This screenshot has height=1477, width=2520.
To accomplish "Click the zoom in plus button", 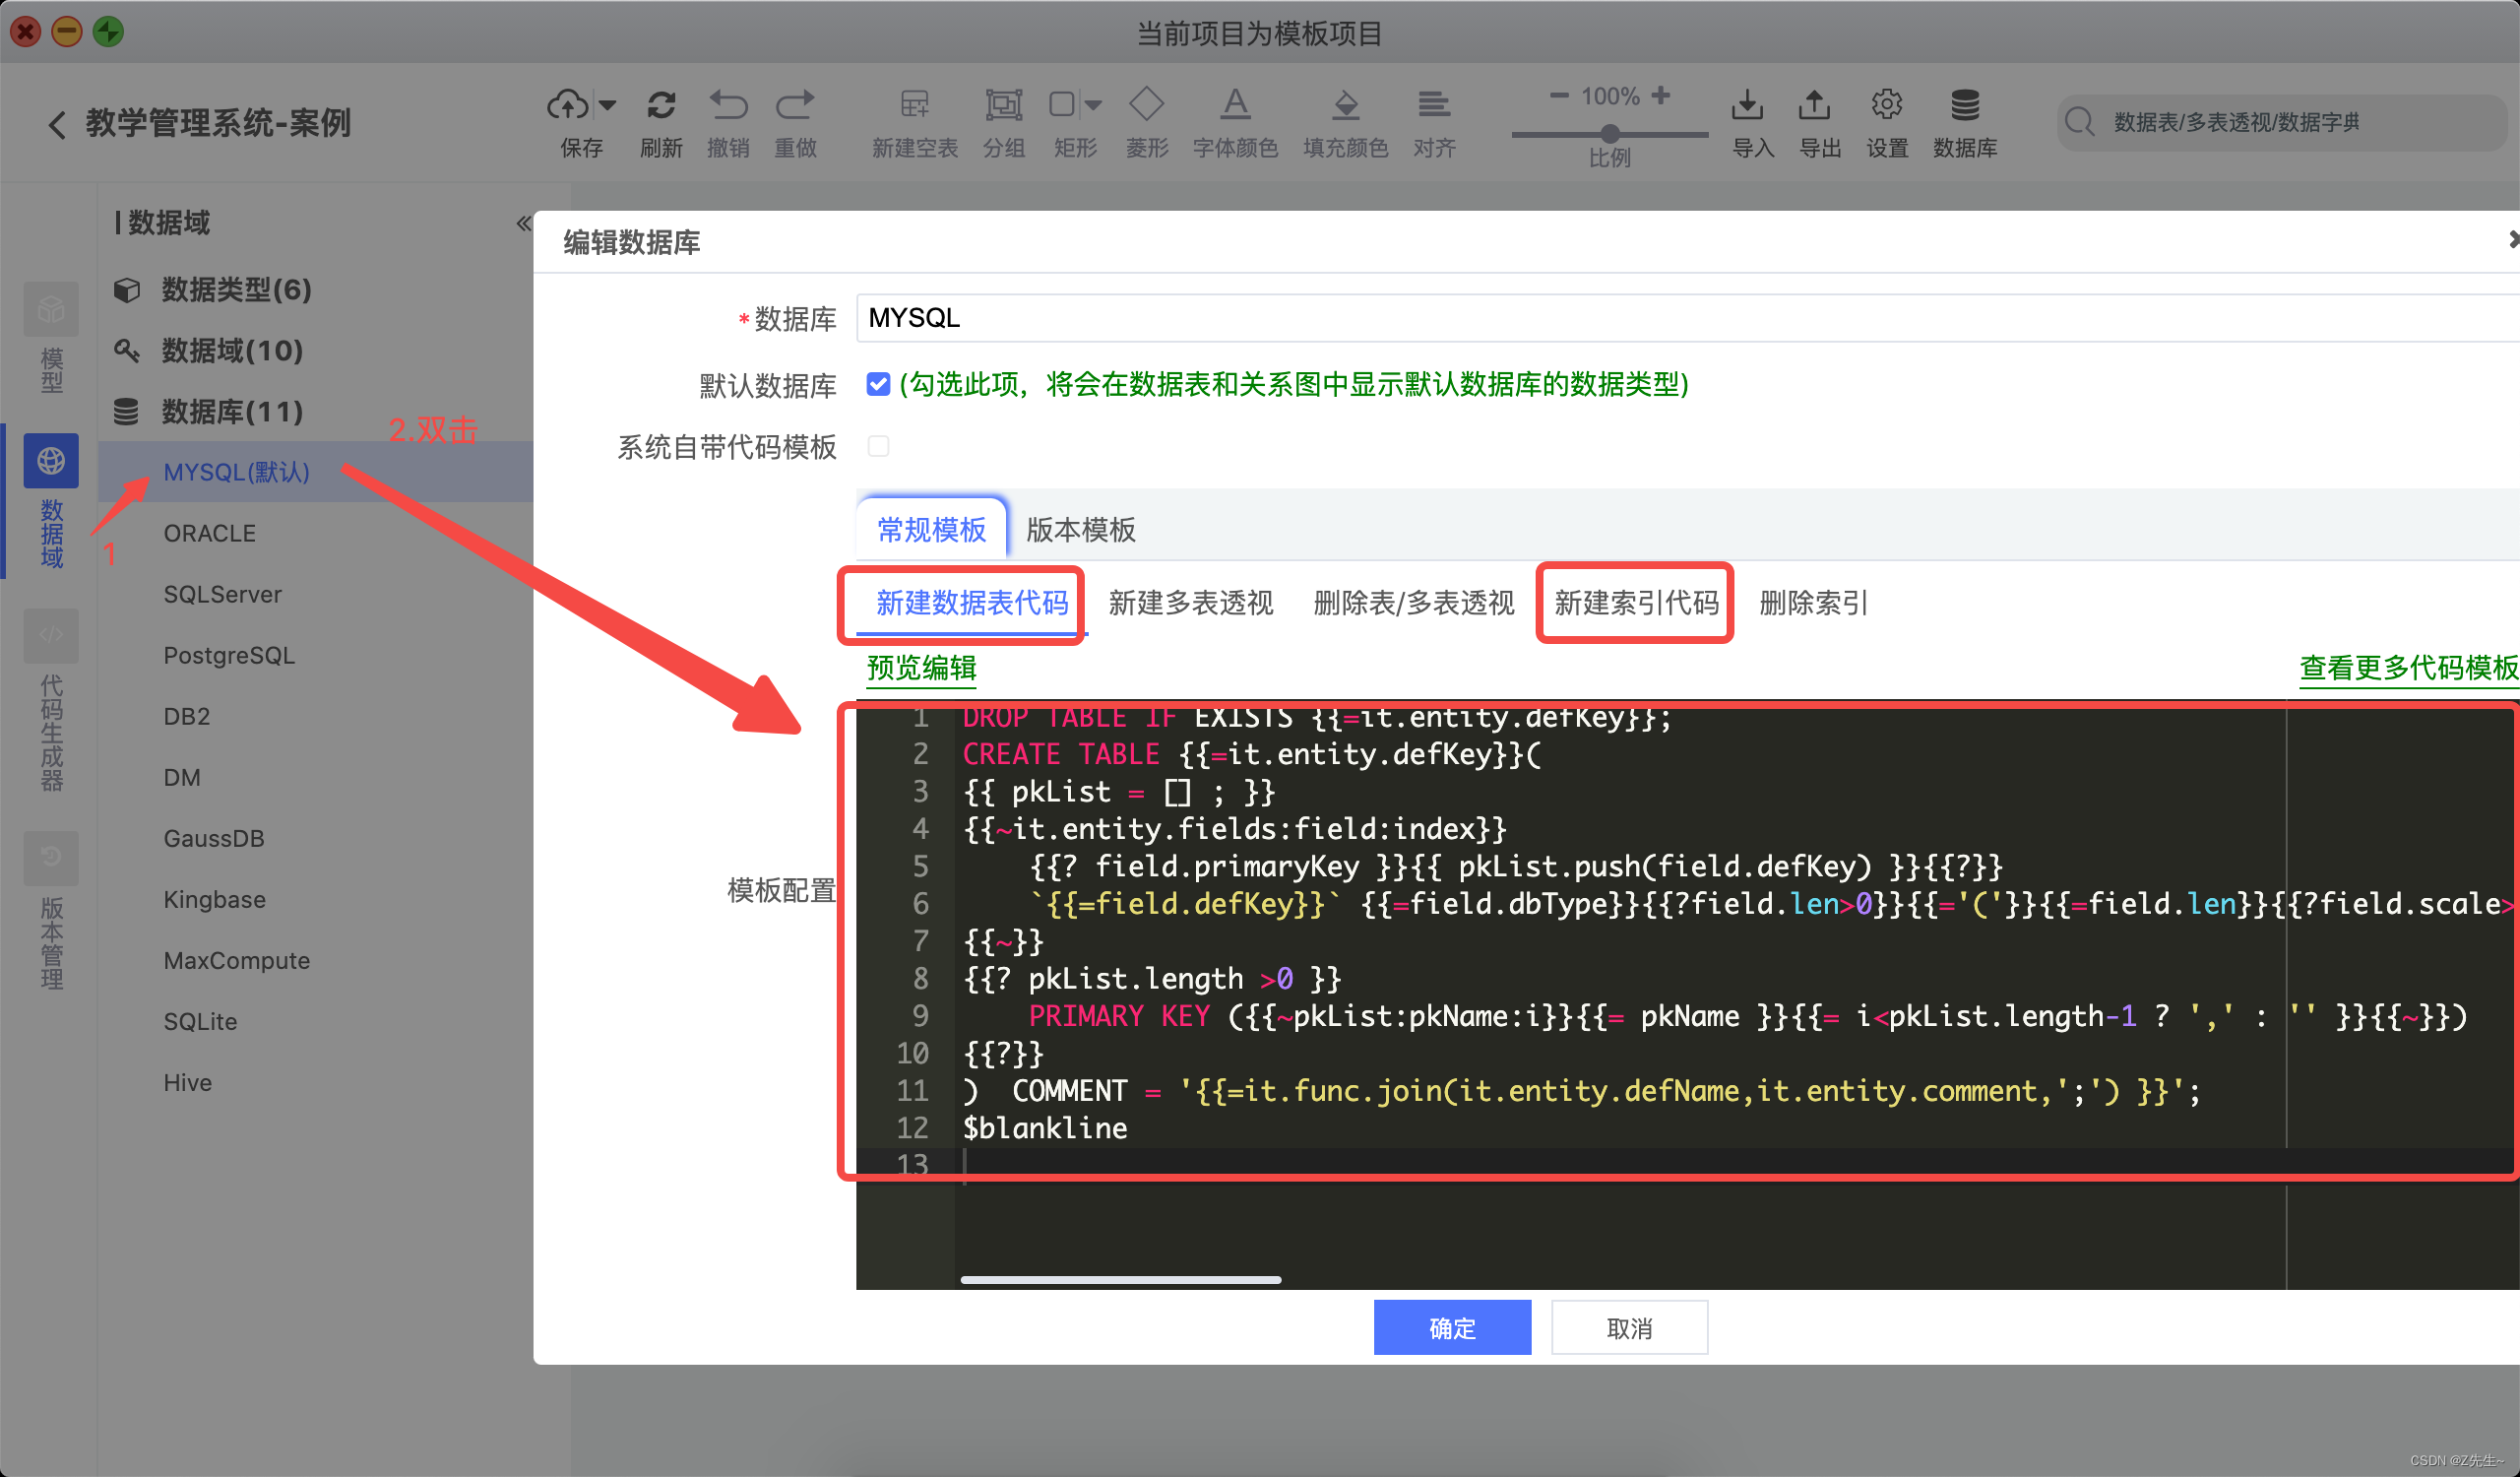I will [x=1661, y=96].
